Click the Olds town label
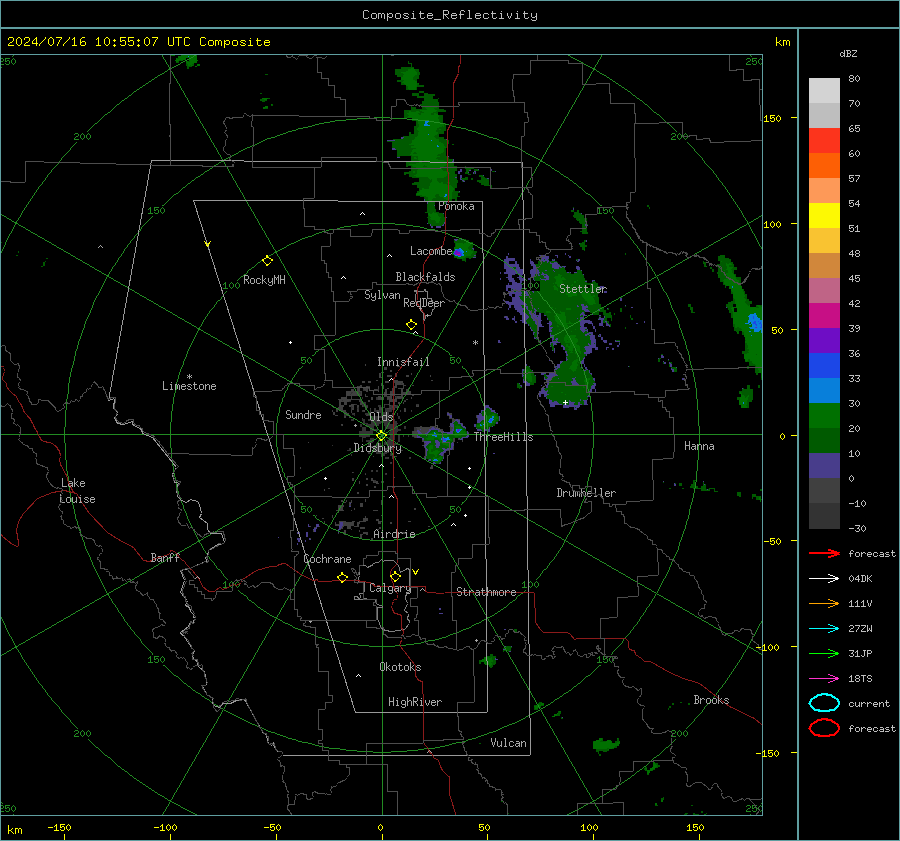900x841 pixels. coord(381,417)
